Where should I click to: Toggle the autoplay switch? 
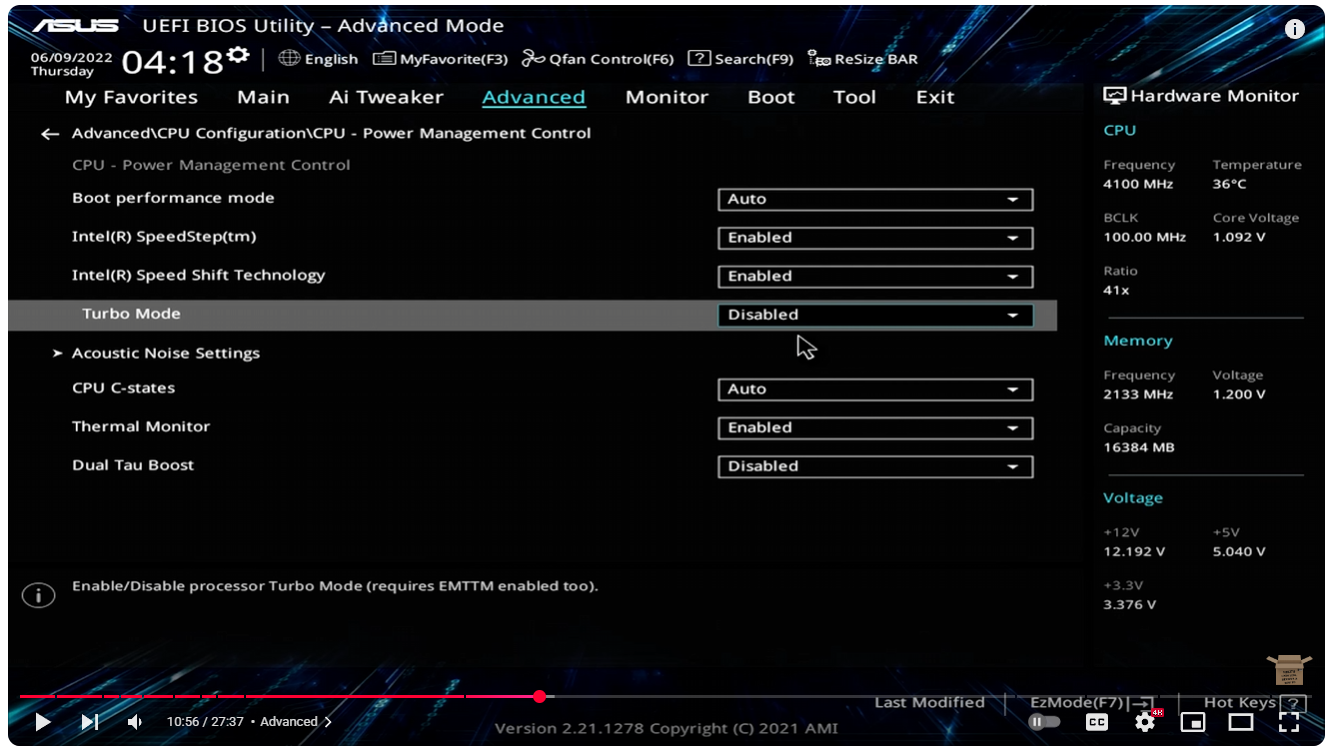(1044, 721)
